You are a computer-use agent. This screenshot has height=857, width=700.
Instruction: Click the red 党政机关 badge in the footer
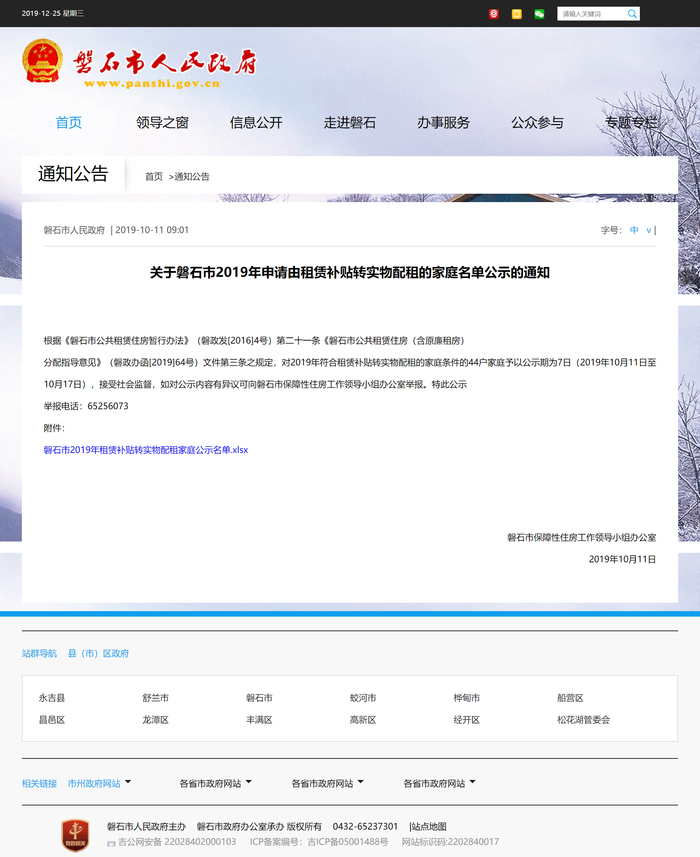coord(75,835)
